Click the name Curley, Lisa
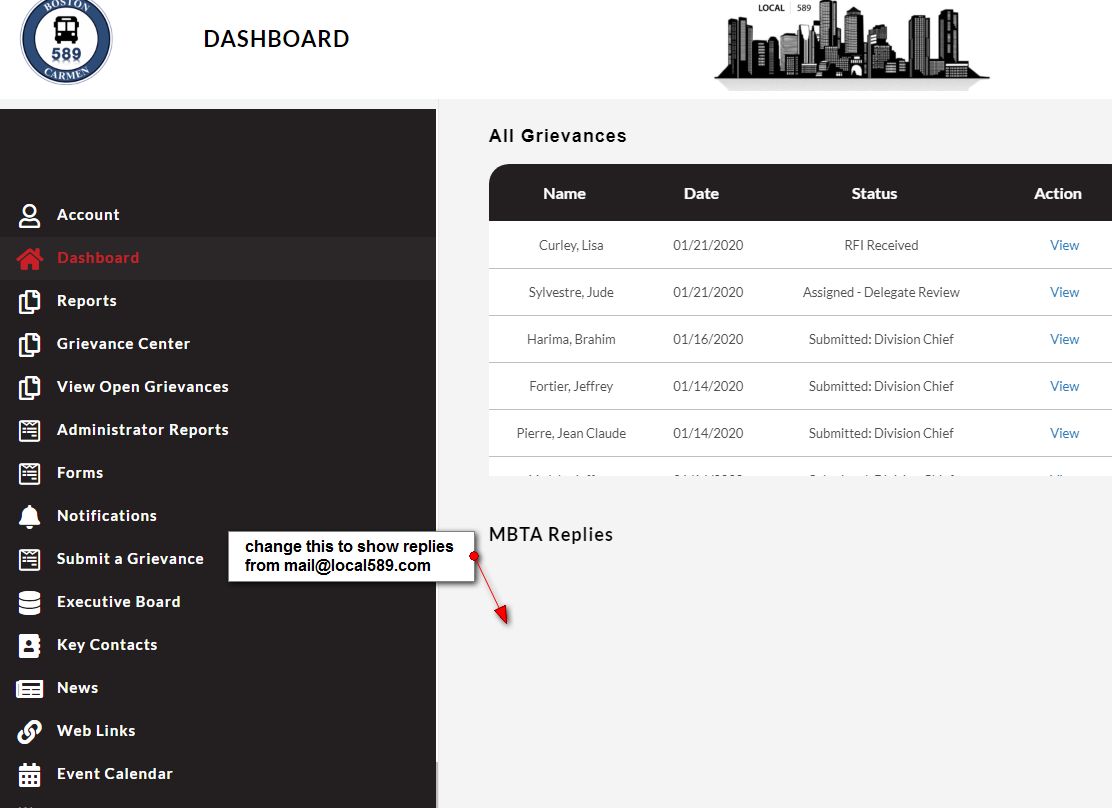 (571, 245)
